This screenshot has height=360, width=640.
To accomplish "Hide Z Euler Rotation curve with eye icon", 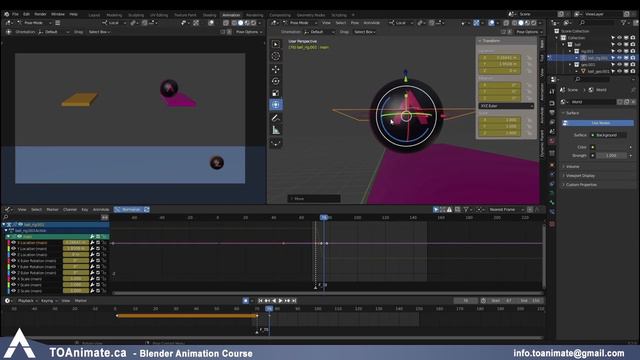I will coord(13,273).
